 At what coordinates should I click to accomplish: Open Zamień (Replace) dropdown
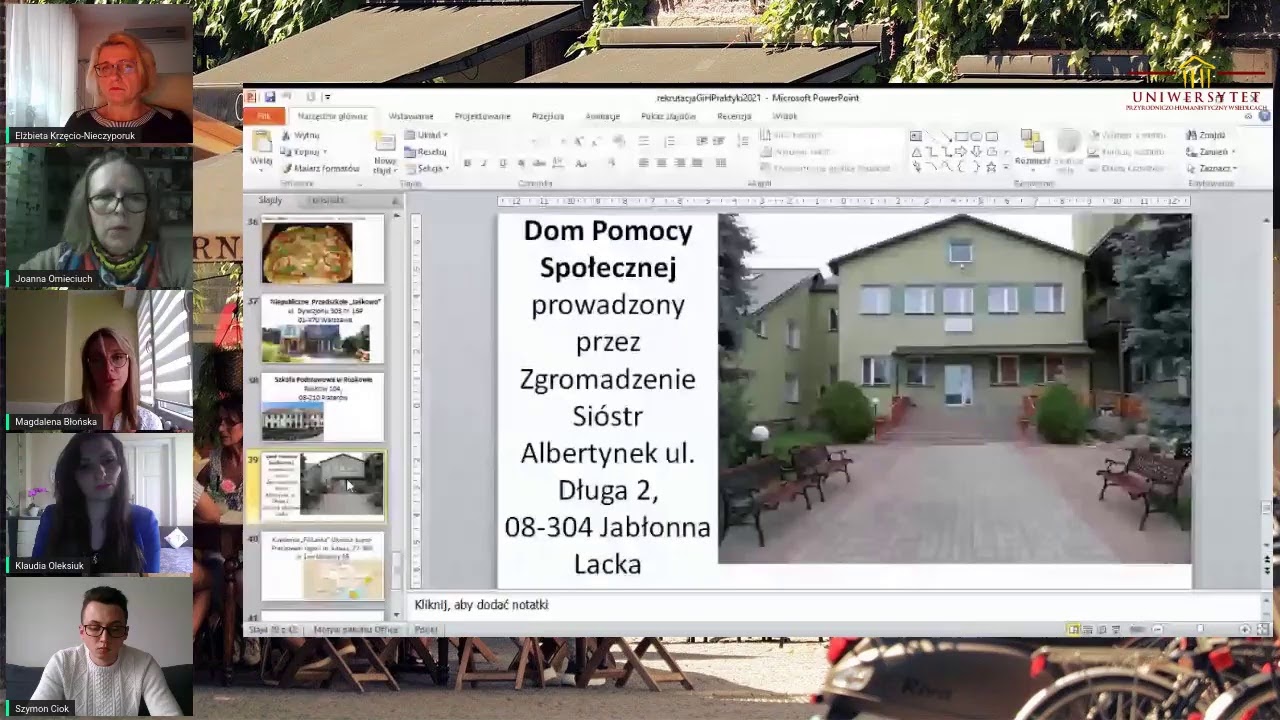click(x=1209, y=152)
